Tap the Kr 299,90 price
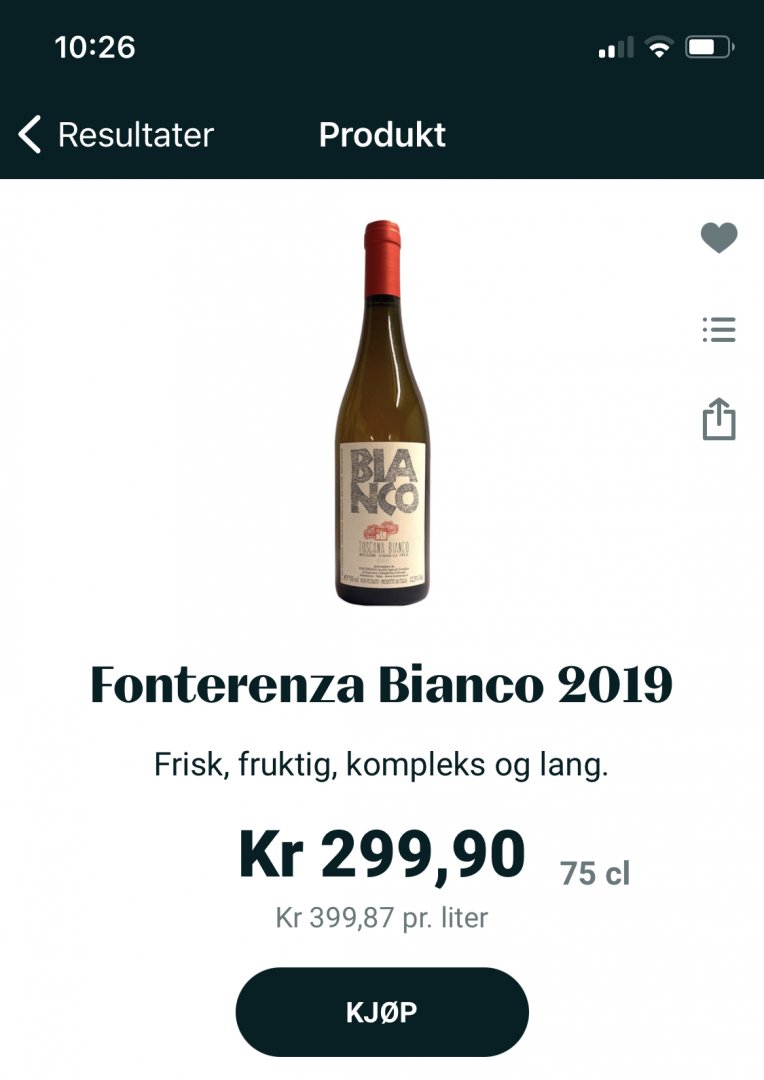The image size is (764, 1080). pyautogui.click(x=382, y=855)
